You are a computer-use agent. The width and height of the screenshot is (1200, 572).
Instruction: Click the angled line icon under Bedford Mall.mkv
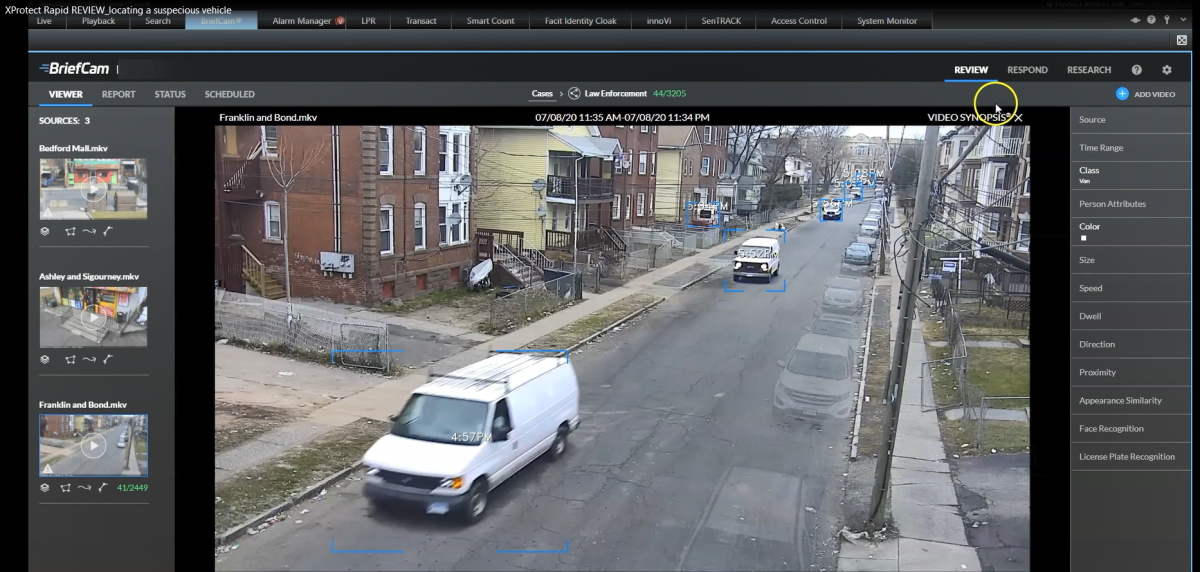[x=108, y=229]
